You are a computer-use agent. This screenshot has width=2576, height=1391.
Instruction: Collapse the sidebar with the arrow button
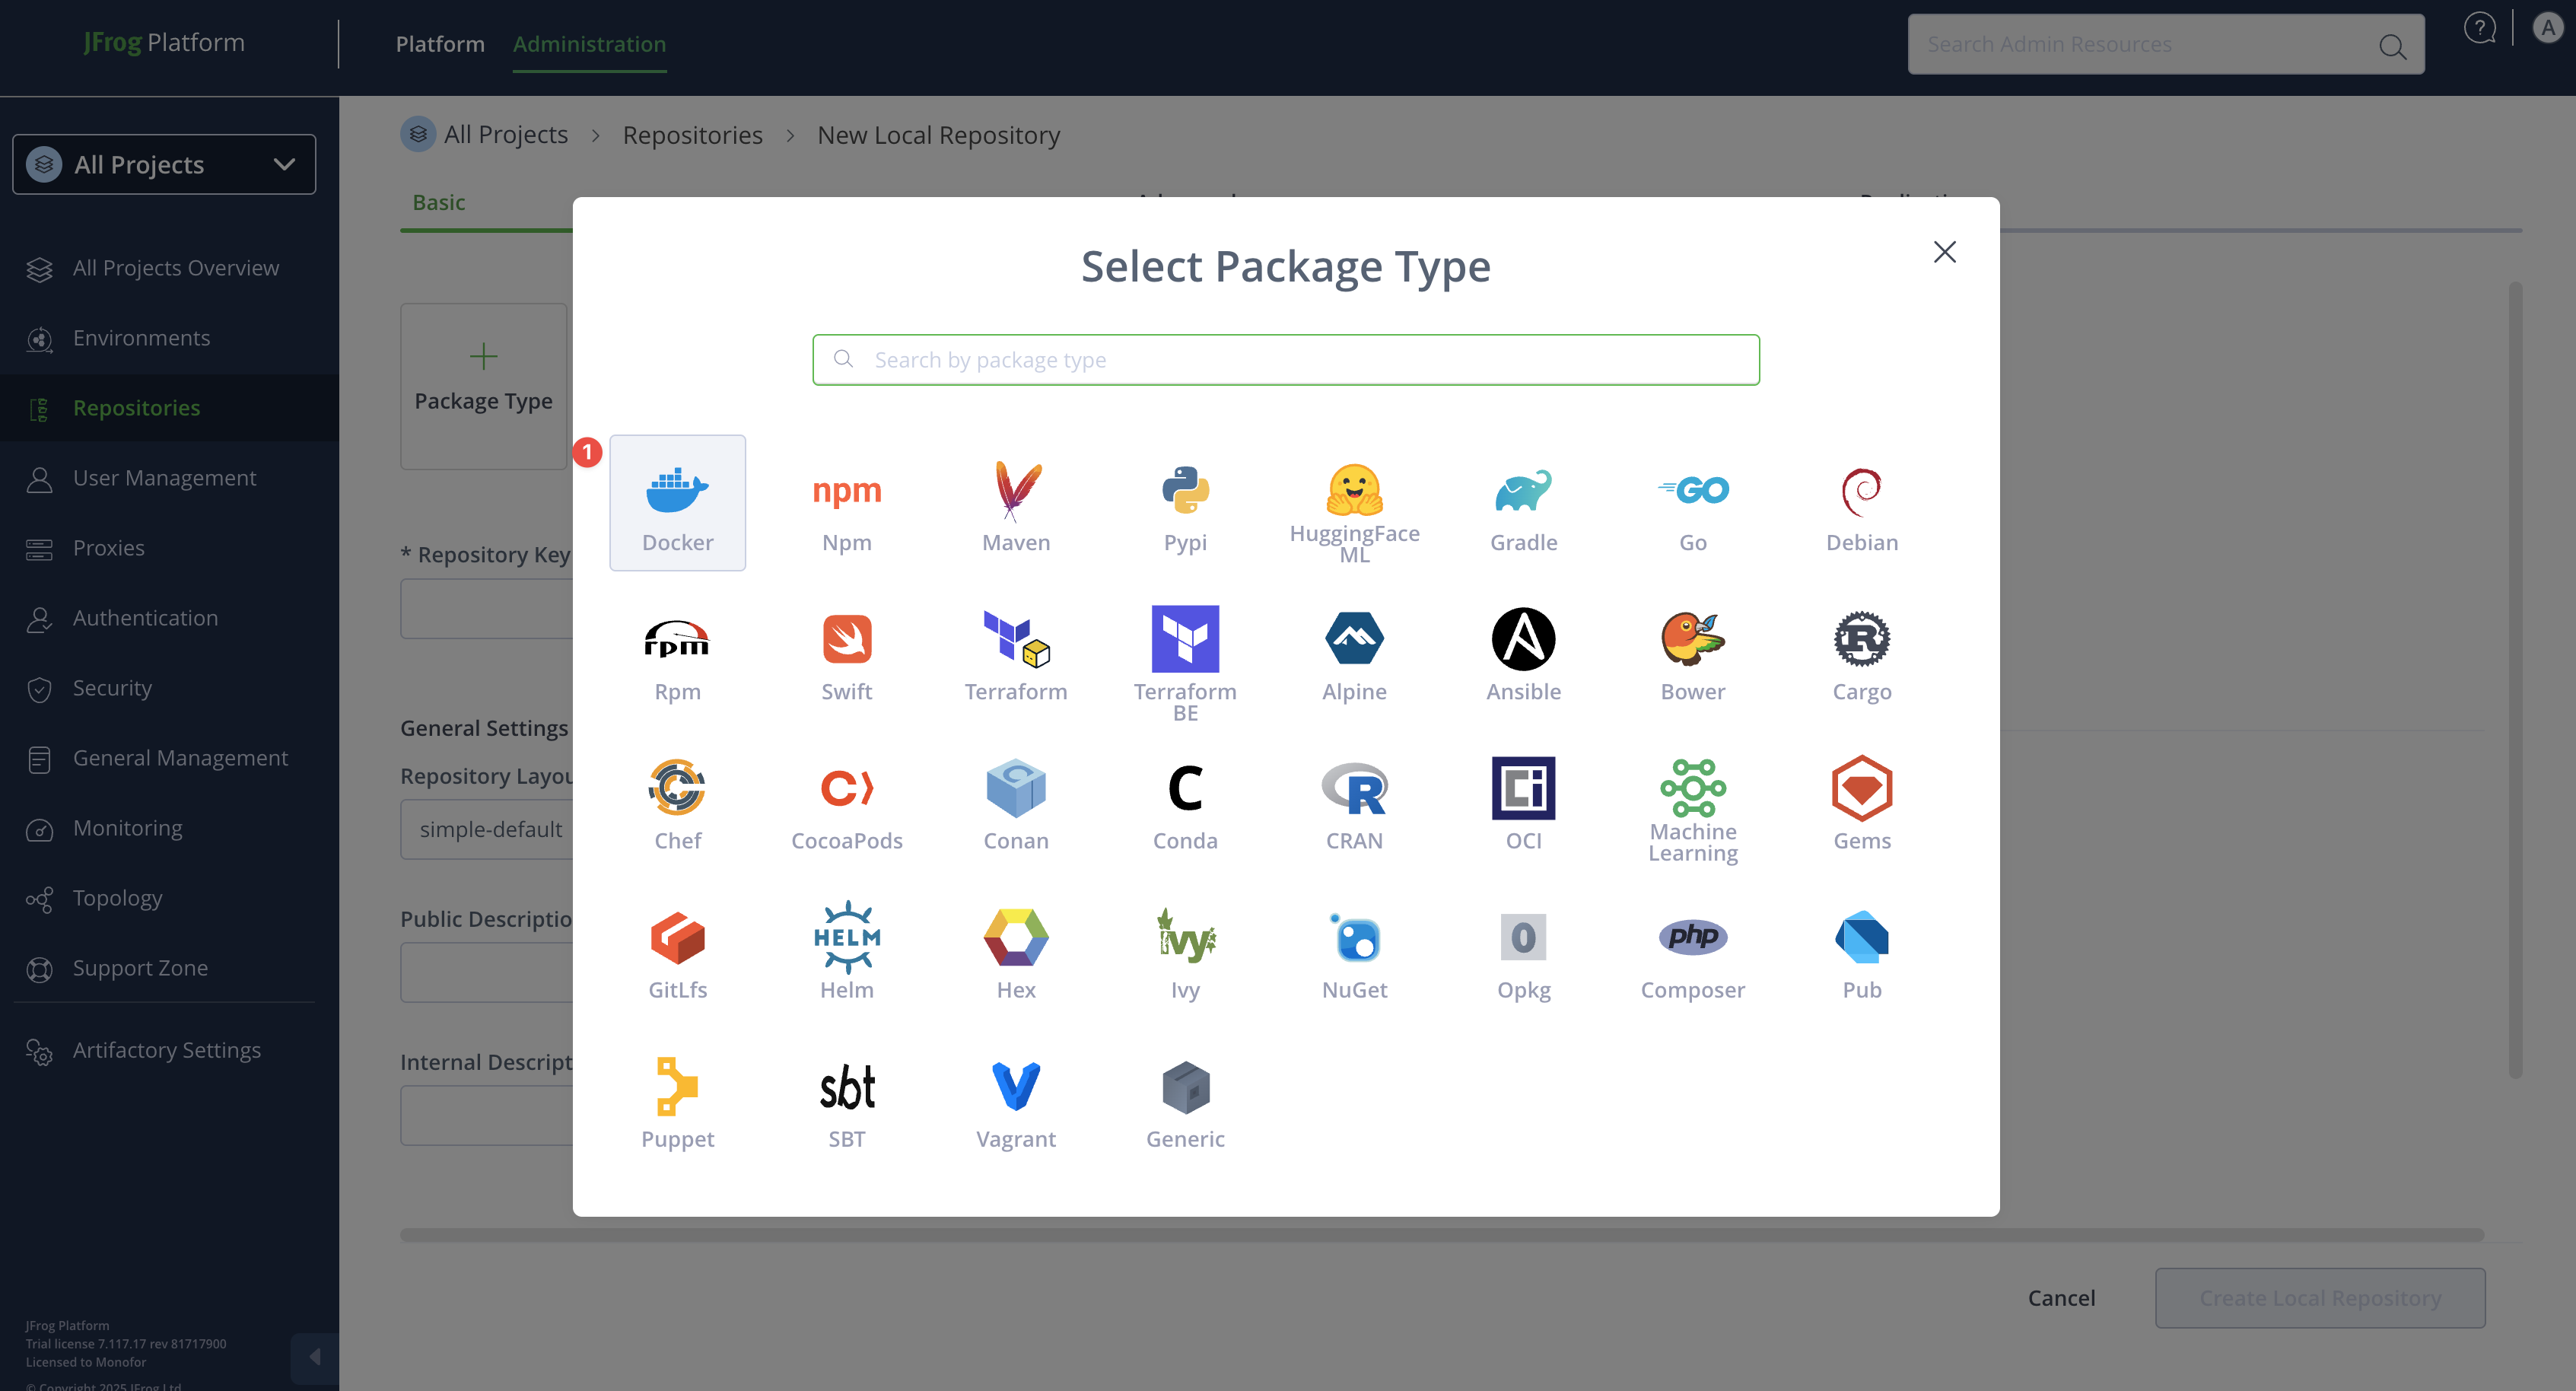pos(314,1356)
